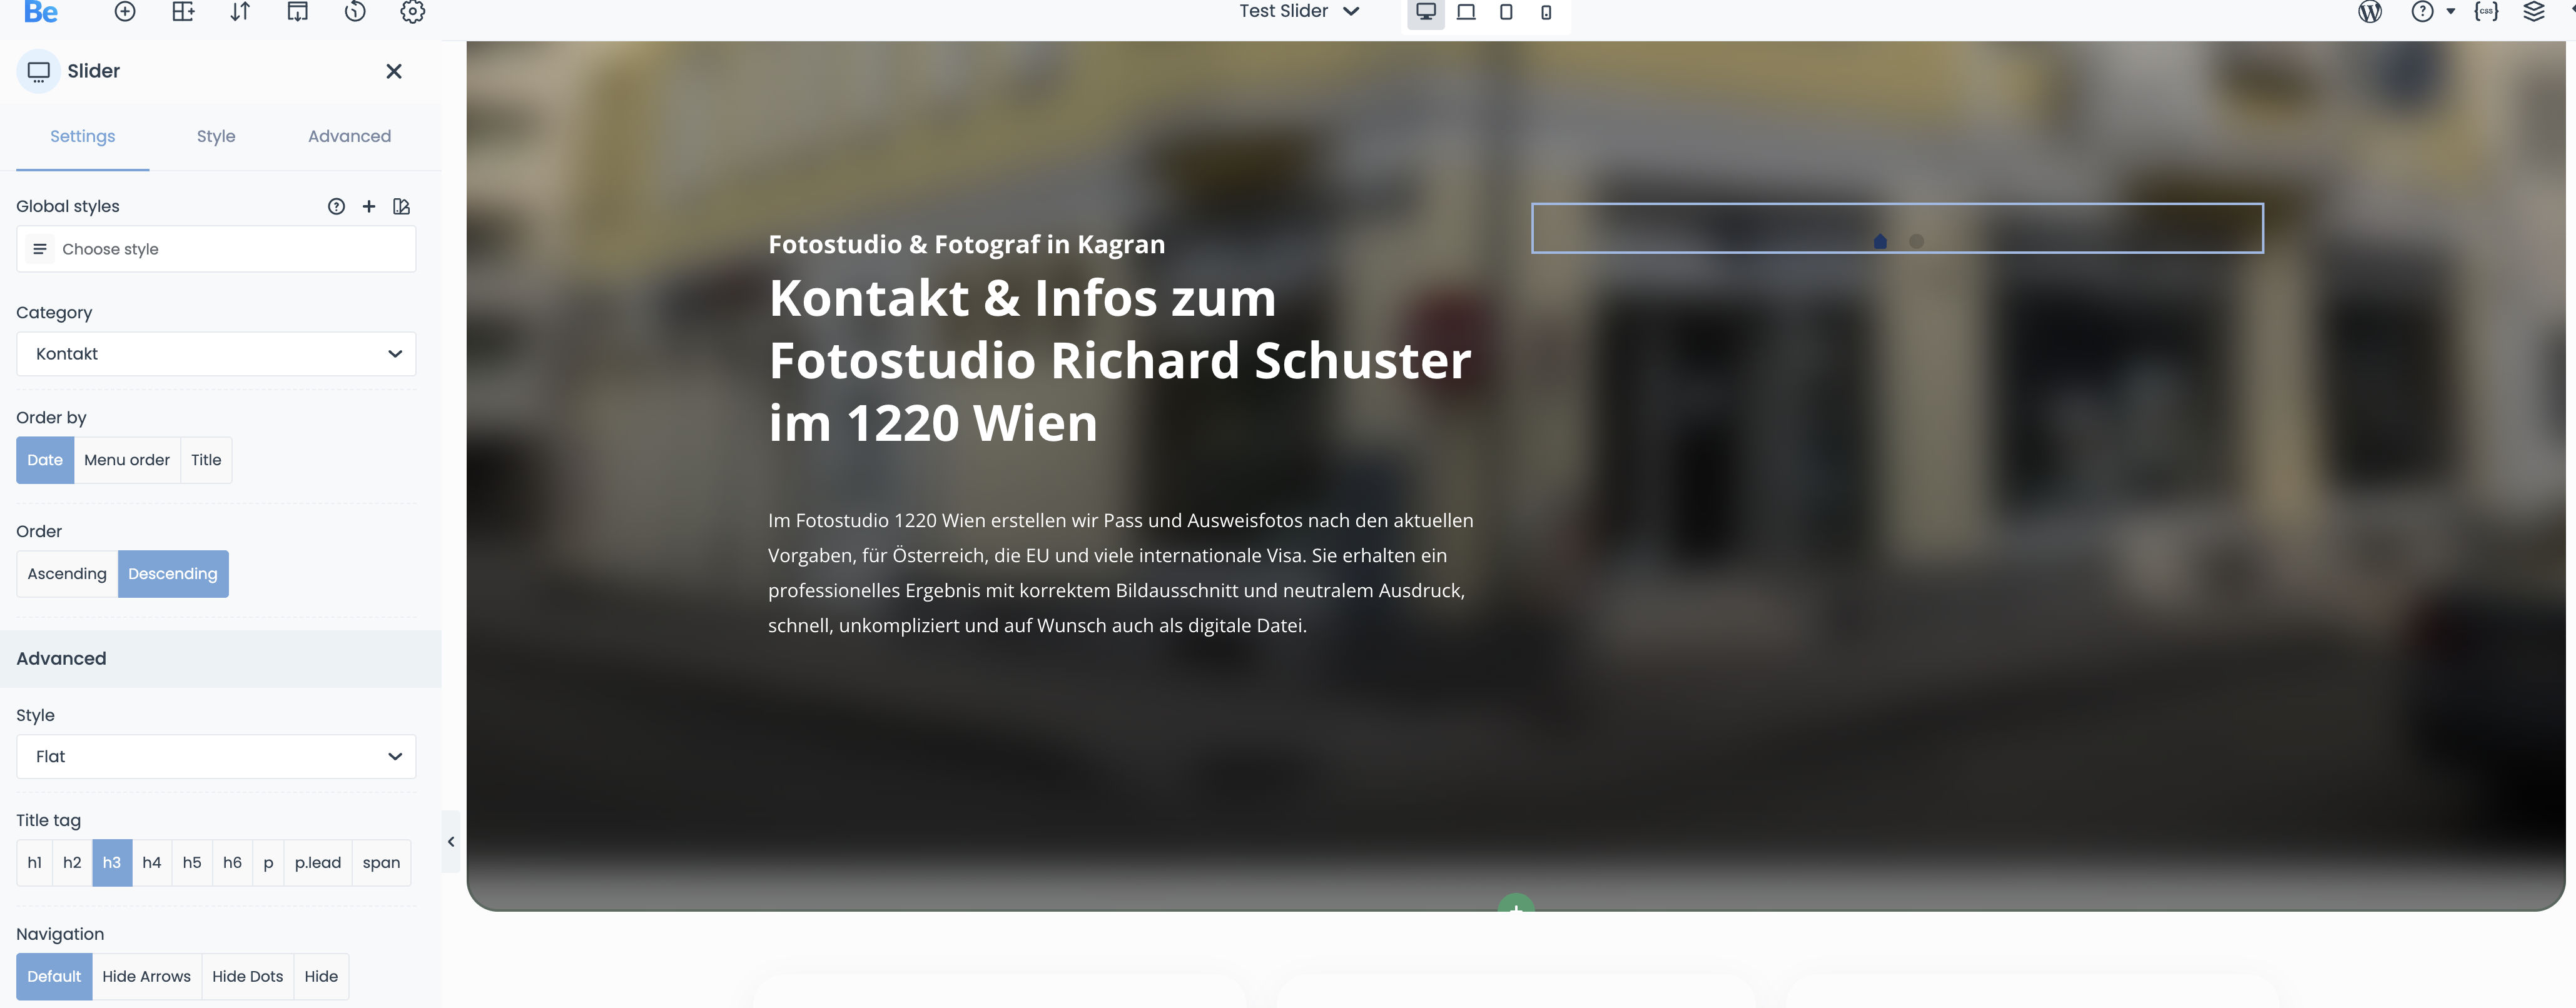Click the Choose style input field

[216, 249]
